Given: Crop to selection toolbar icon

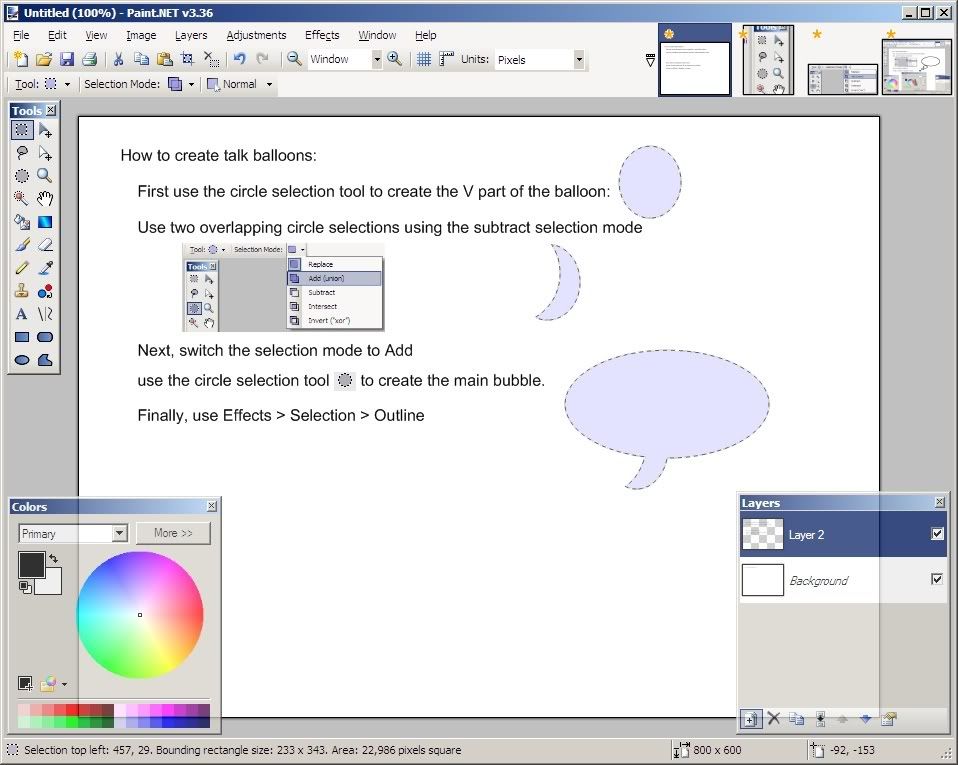Looking at the screenshot, I should pyautogui.click(x=188, y=59).
